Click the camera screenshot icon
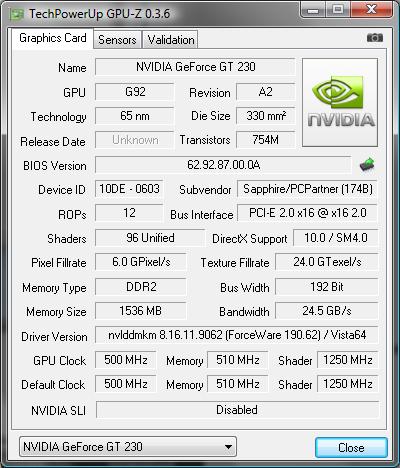Image resolution: width=400 pixels, height=468 pixels. pyautogui.click(x=375, y=38)
